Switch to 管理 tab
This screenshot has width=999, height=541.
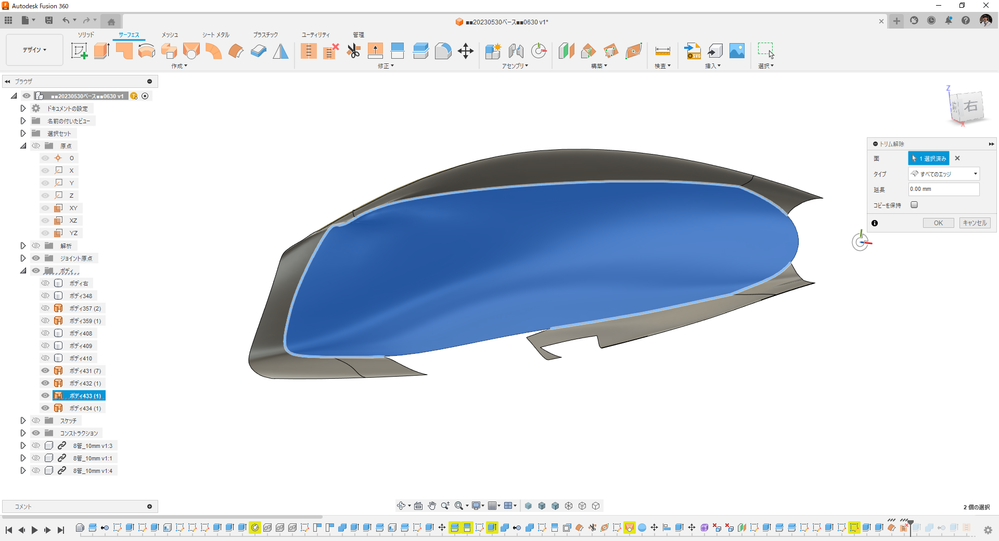359,34
